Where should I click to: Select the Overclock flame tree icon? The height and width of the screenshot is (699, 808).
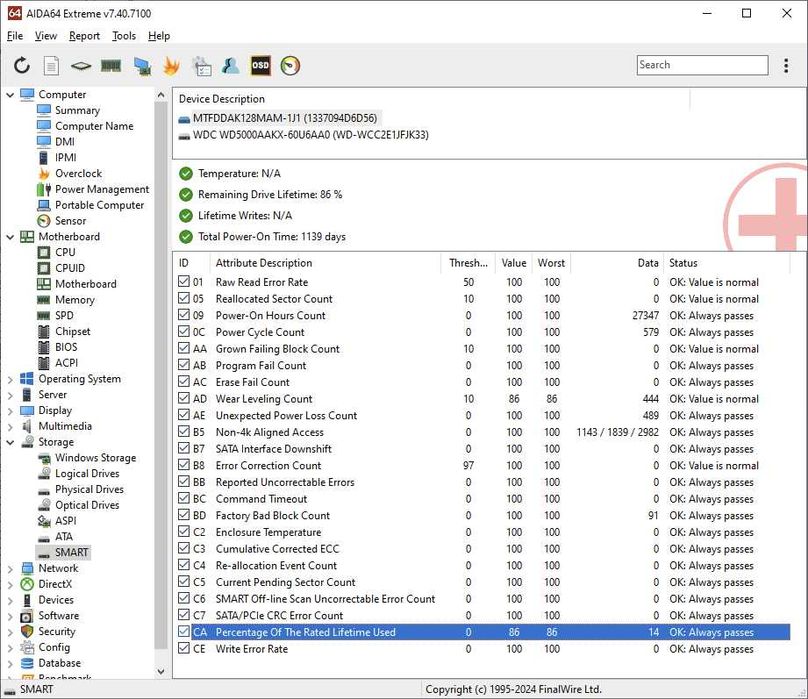[44, 173]
